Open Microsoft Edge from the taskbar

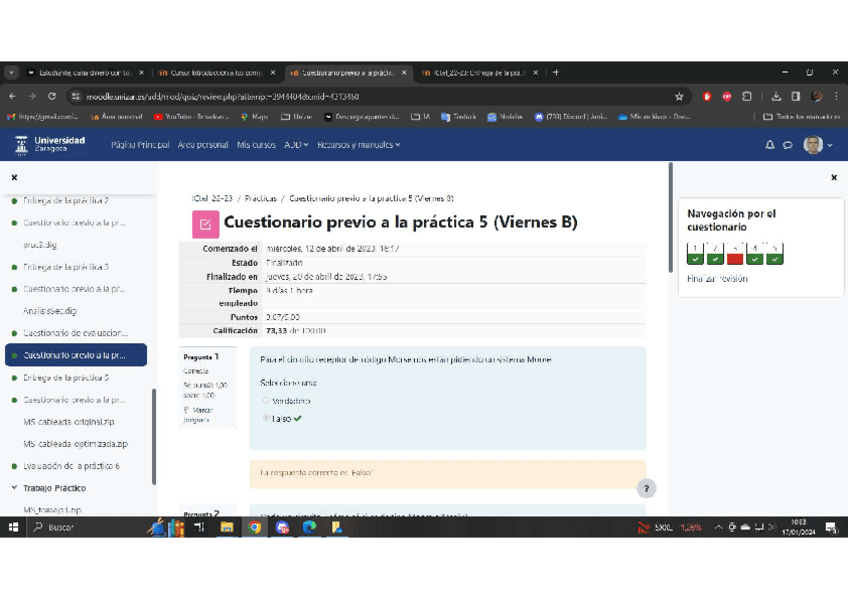coord(309,527)
